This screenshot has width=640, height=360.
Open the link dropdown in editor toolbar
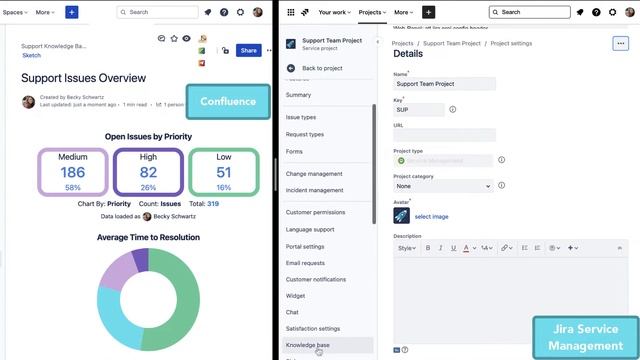(x=507, y=248)
